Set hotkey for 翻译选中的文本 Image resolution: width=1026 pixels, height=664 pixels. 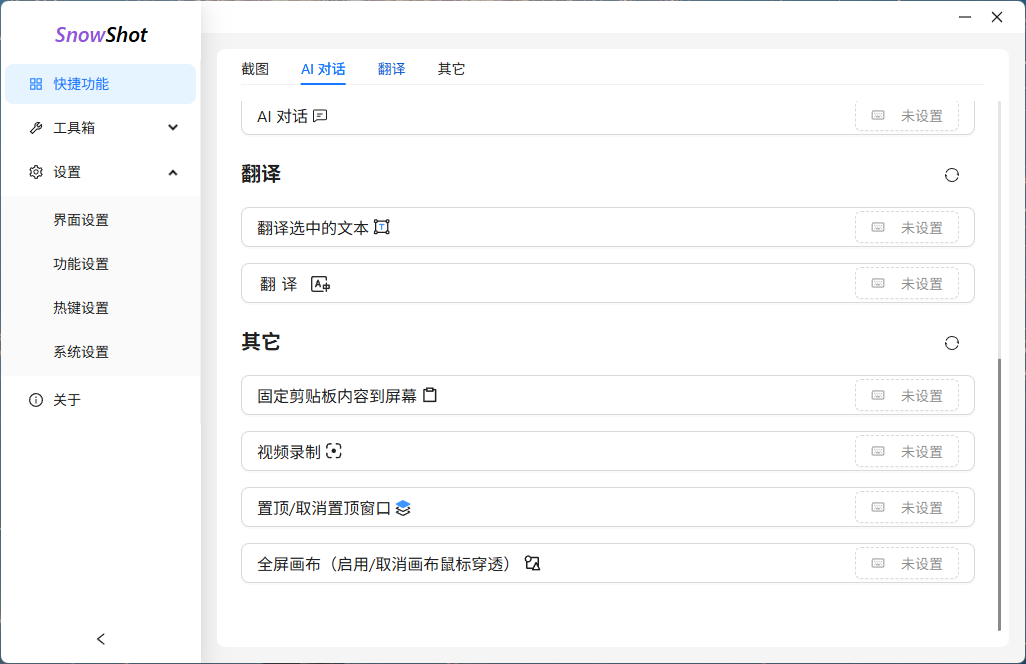(906, 228)
